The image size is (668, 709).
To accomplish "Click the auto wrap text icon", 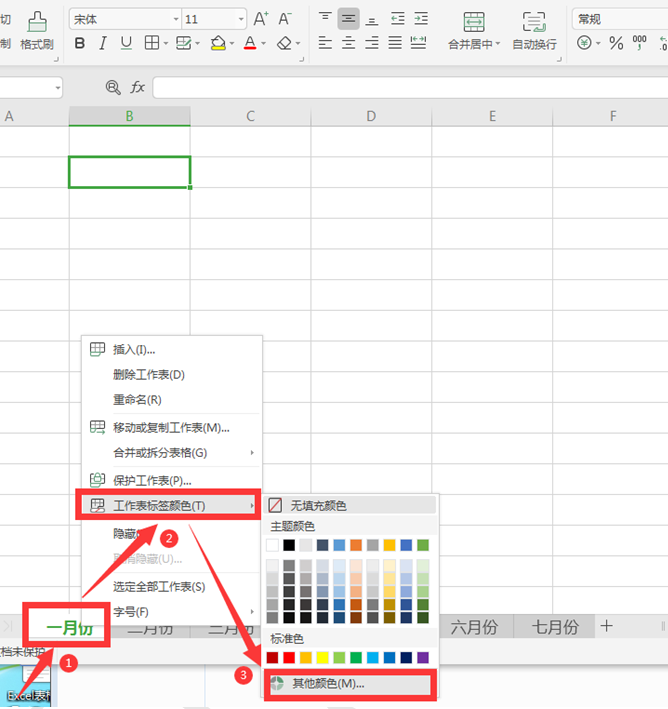I will click(534, 22).
